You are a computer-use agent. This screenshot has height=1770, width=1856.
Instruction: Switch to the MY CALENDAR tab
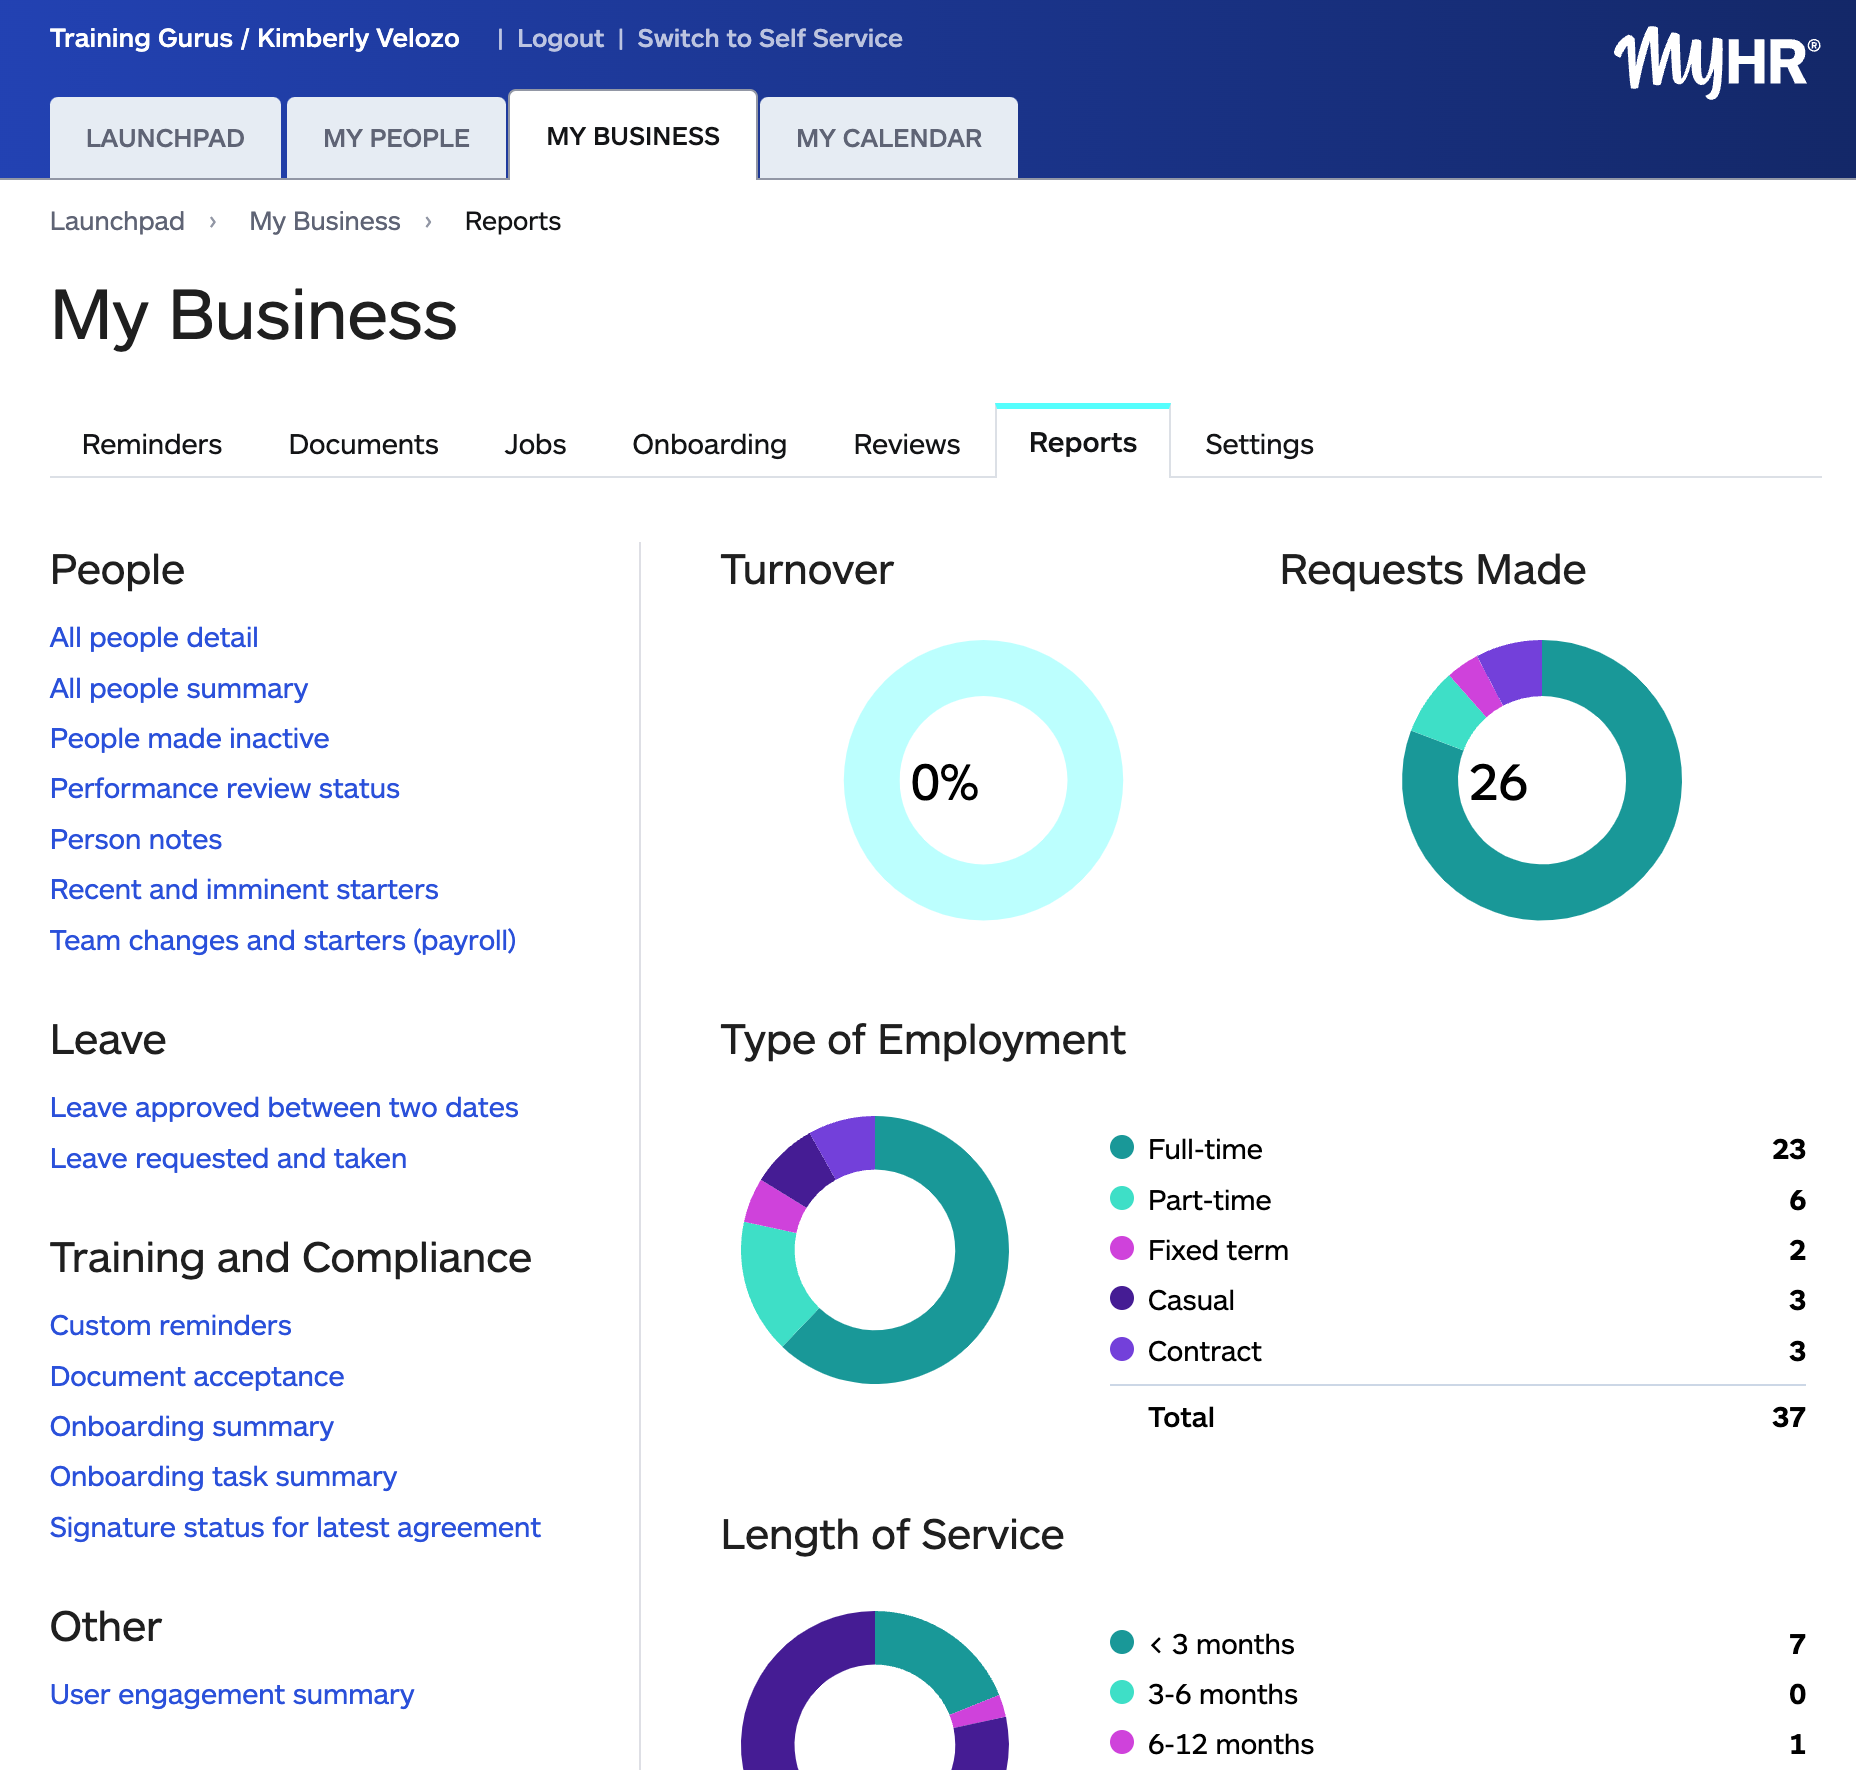click(888, 137)
